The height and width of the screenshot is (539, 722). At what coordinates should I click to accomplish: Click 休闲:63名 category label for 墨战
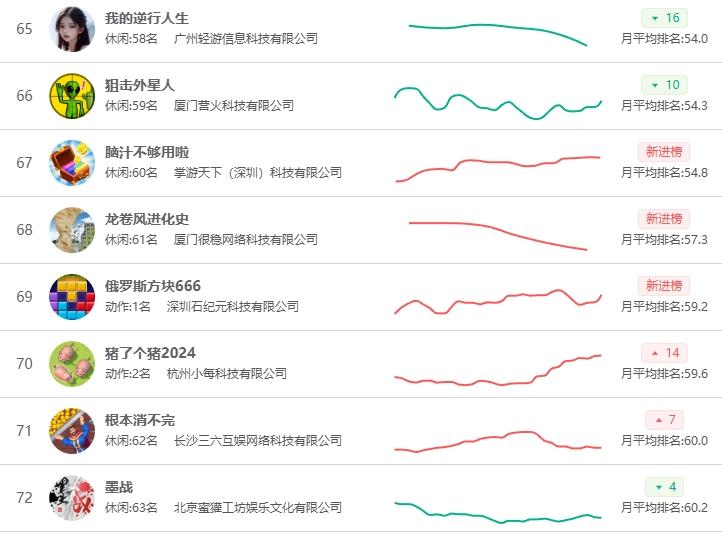click(x=131, y=508)
